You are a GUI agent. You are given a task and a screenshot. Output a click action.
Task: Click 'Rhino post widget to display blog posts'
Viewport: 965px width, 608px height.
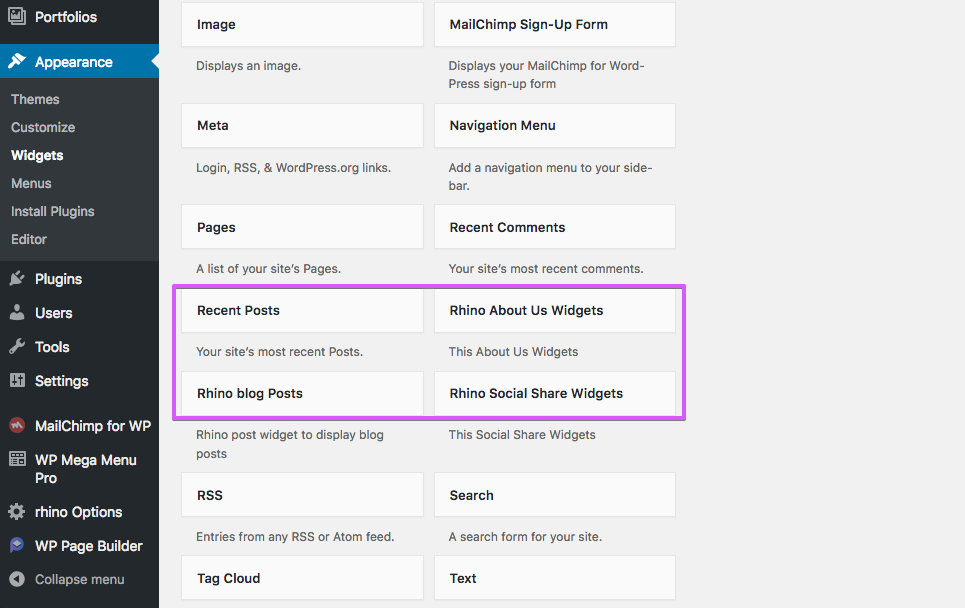pyautogui.click(x=290, y=444)
